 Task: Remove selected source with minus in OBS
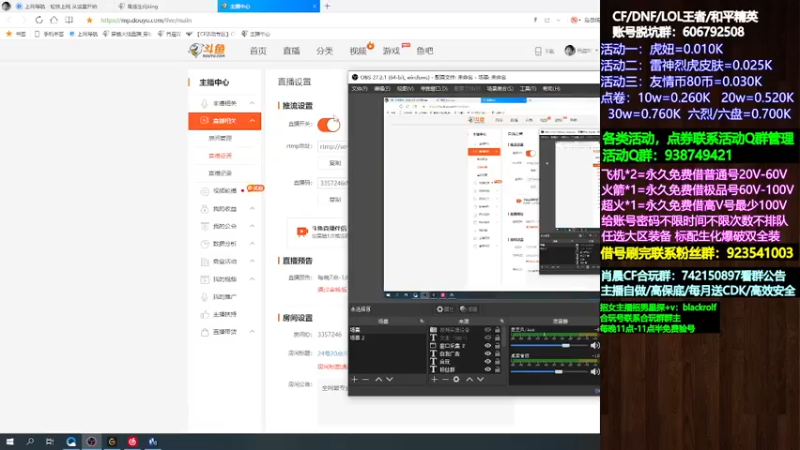point(445,379)
